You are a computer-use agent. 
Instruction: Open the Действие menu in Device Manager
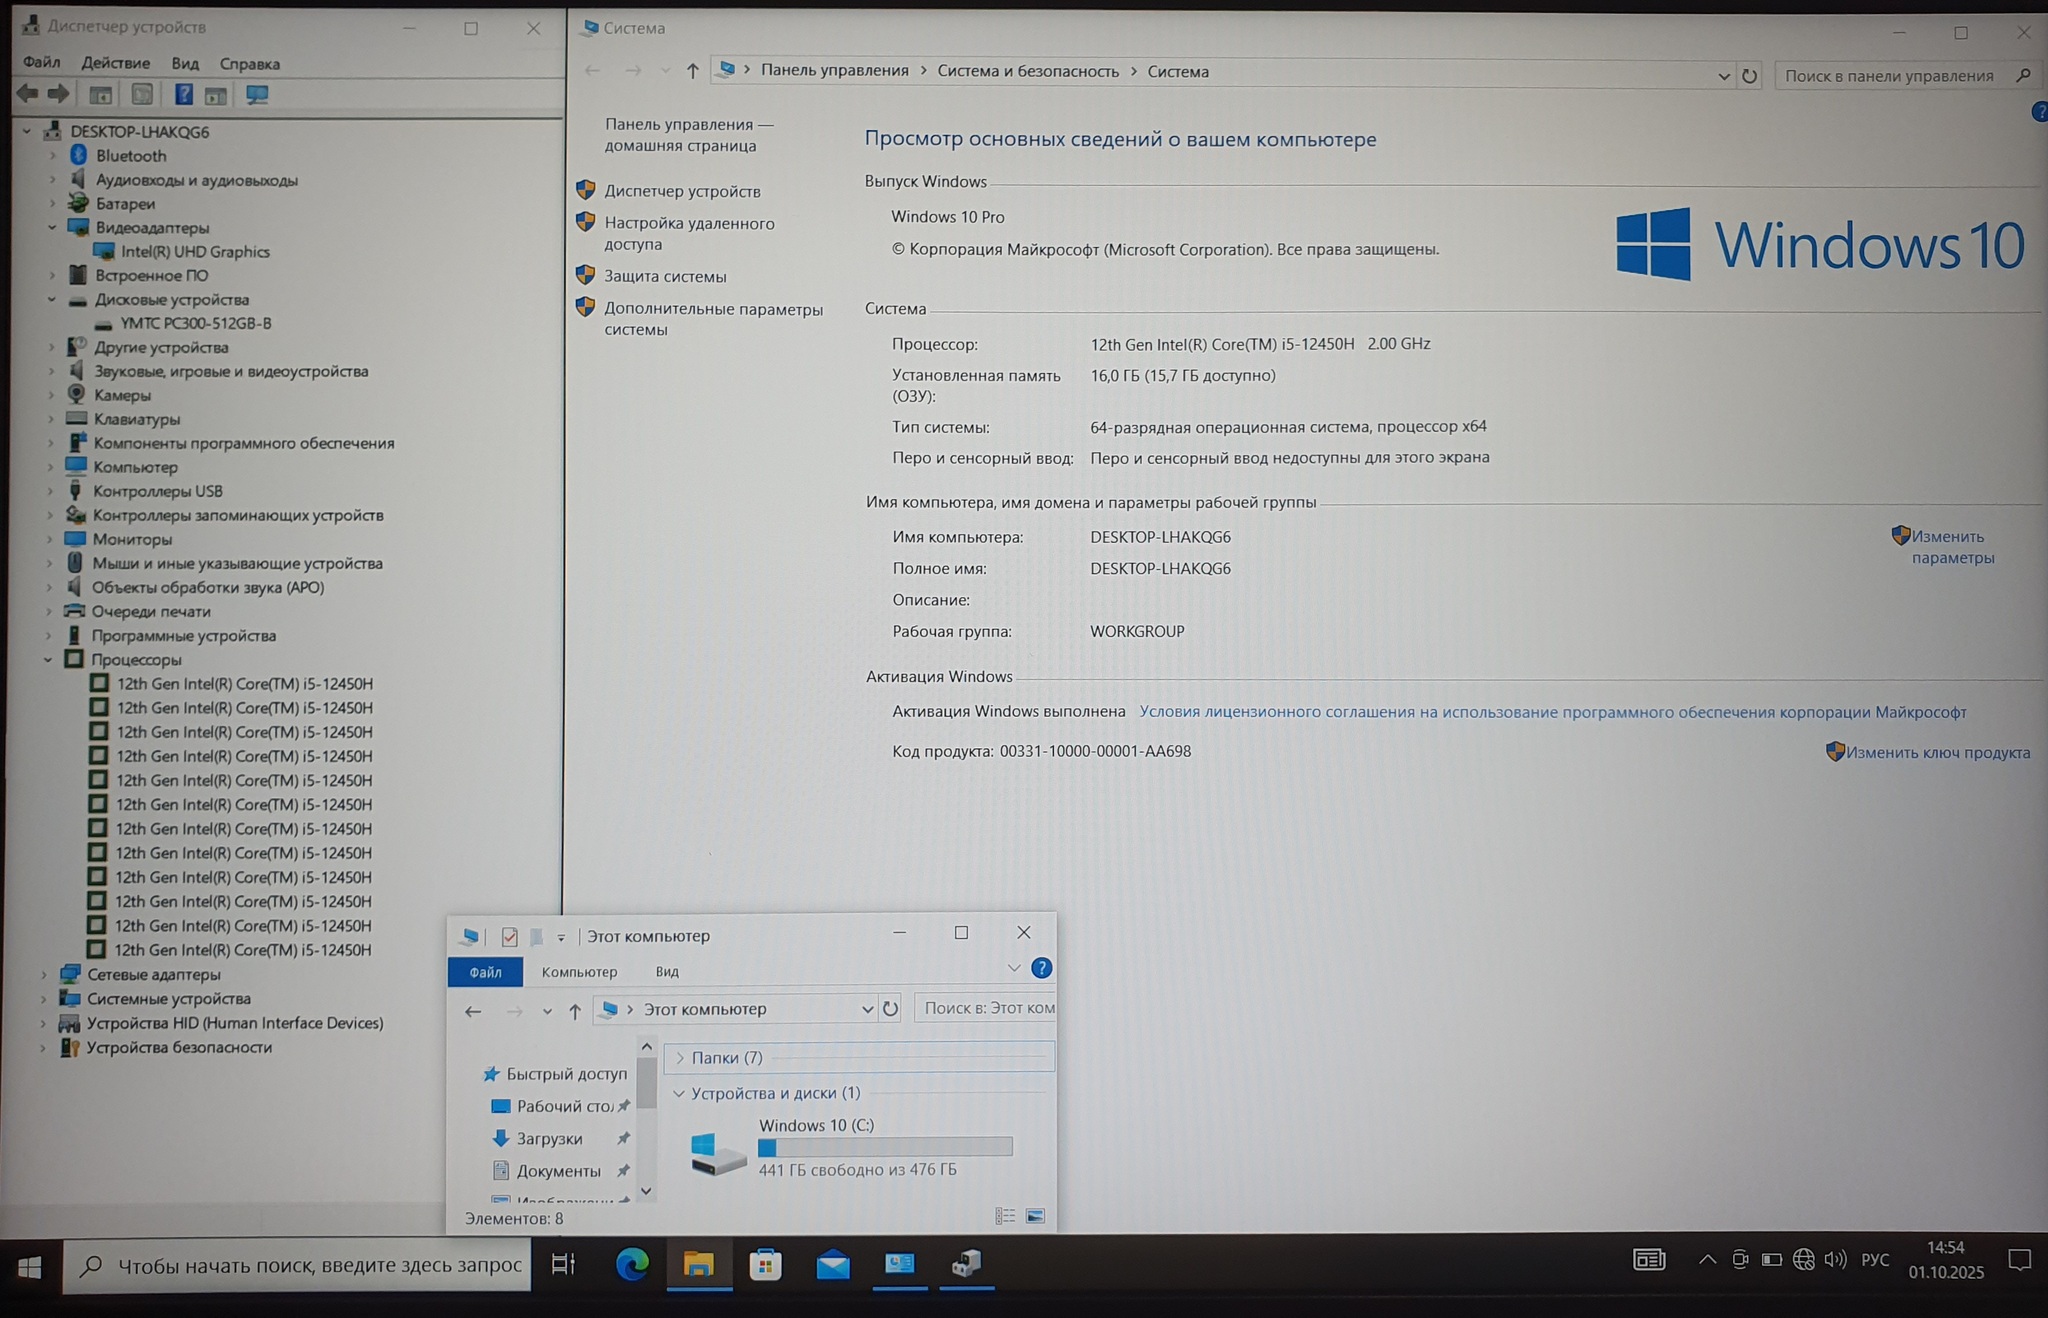click(115, 63)
